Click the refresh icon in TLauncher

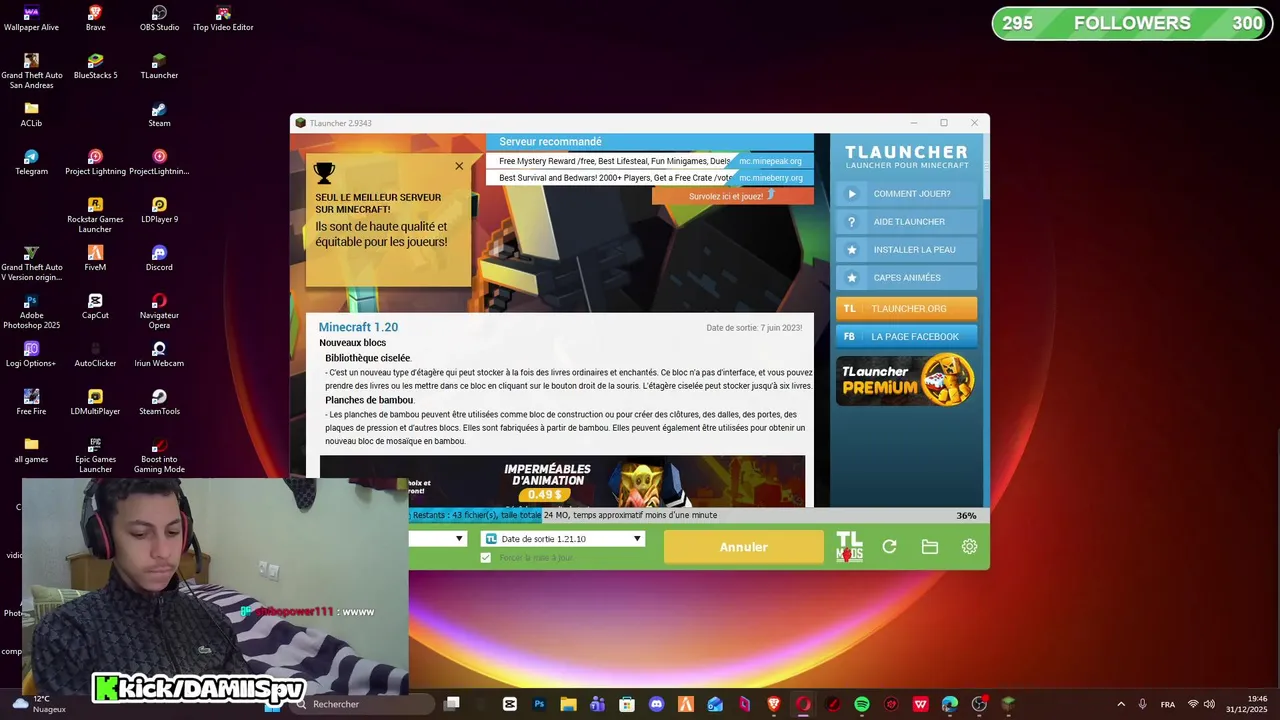click(x=889, y=547)
